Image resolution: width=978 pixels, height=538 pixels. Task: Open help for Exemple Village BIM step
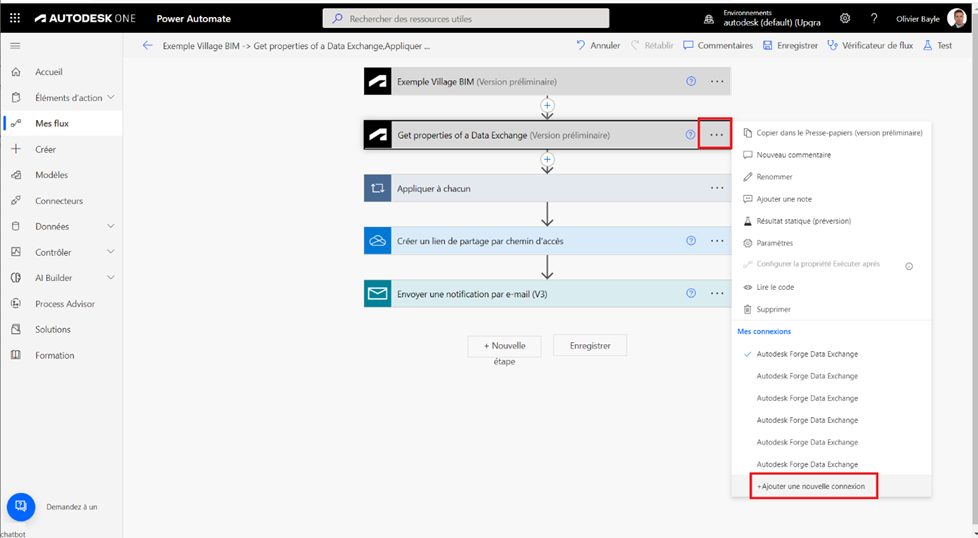691,81
